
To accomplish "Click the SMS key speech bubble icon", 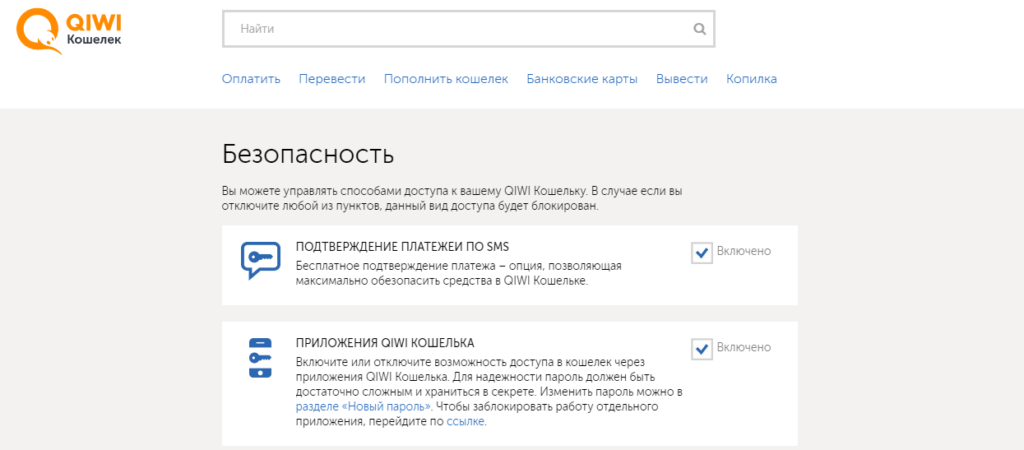I will pos(260,260).
